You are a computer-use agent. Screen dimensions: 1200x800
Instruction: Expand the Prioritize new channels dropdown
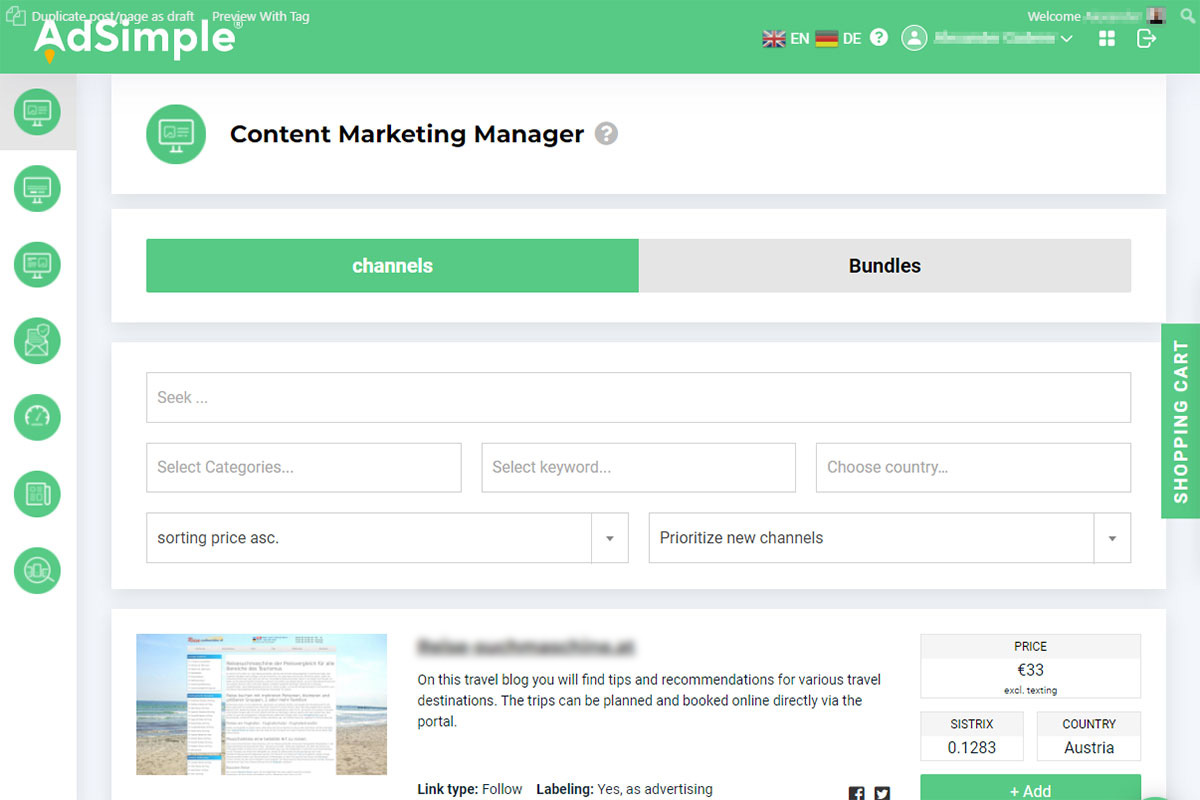1111,538
